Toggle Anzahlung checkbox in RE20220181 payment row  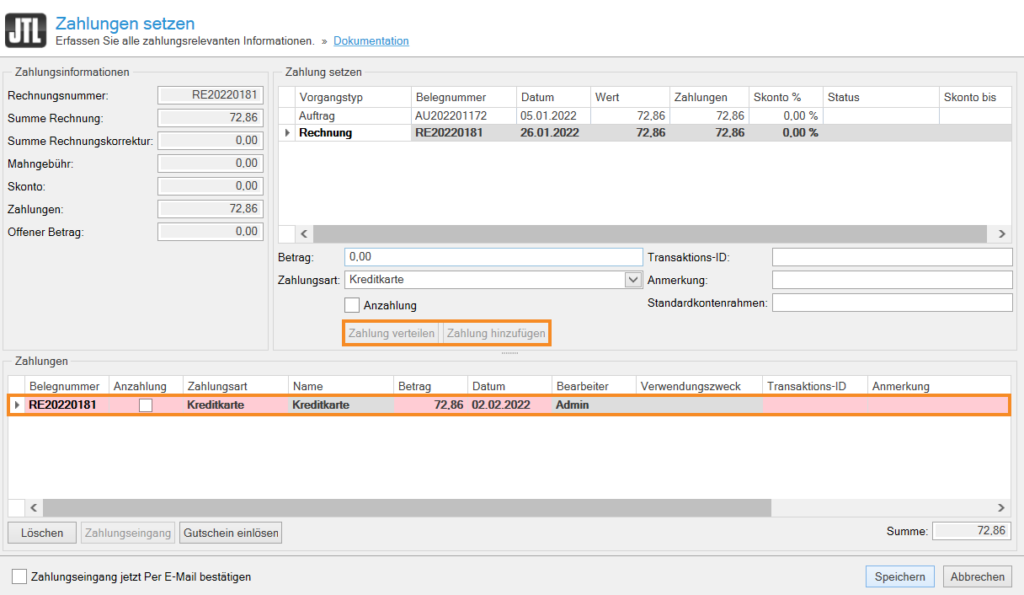pyautogui.click(x=146, y=405)
